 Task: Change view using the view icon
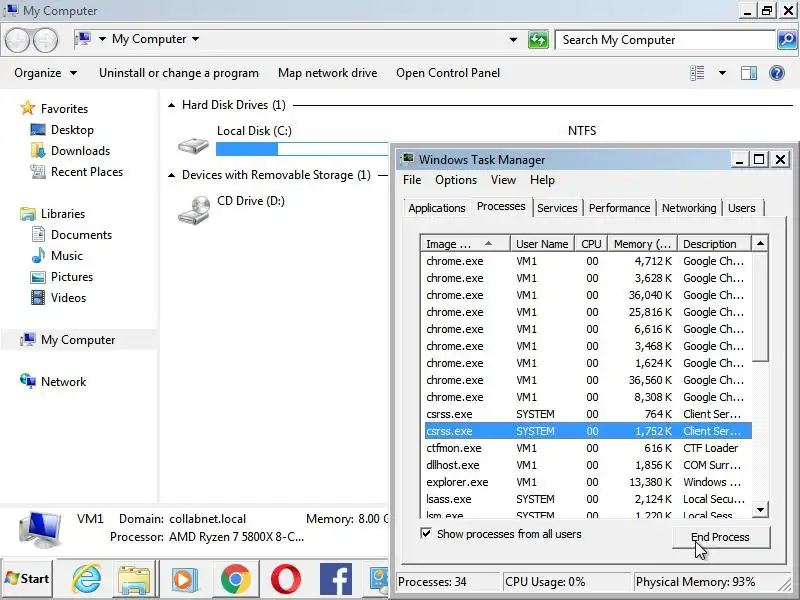[697, 73]
